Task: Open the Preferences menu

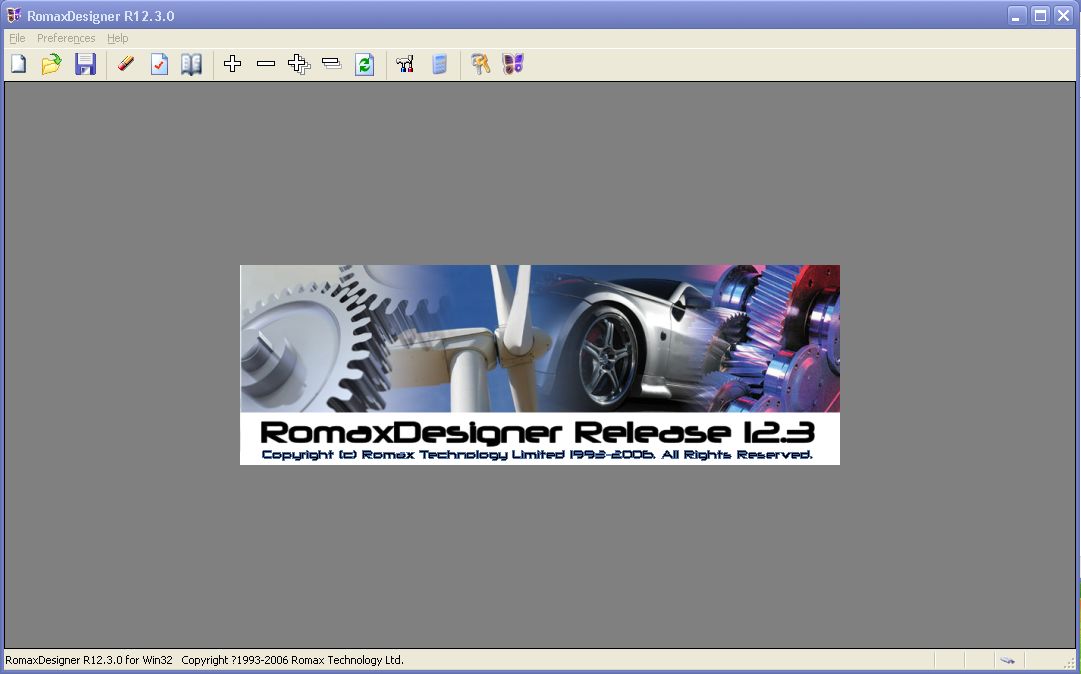Action: point(66,38)
